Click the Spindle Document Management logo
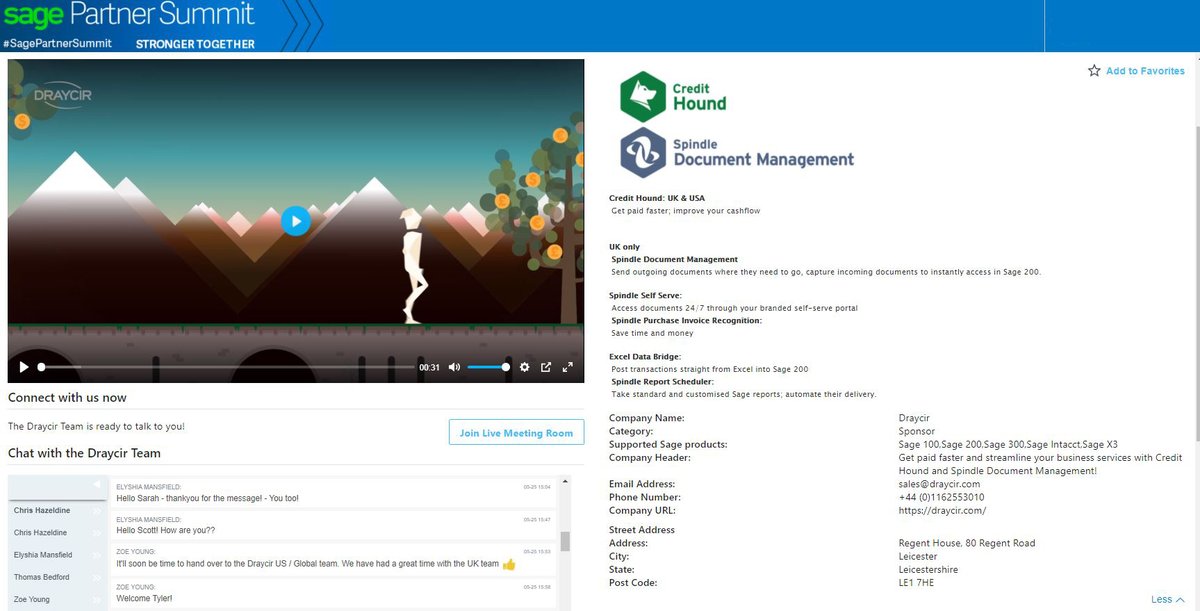The image size is (1200, 611). coord(737,152)
